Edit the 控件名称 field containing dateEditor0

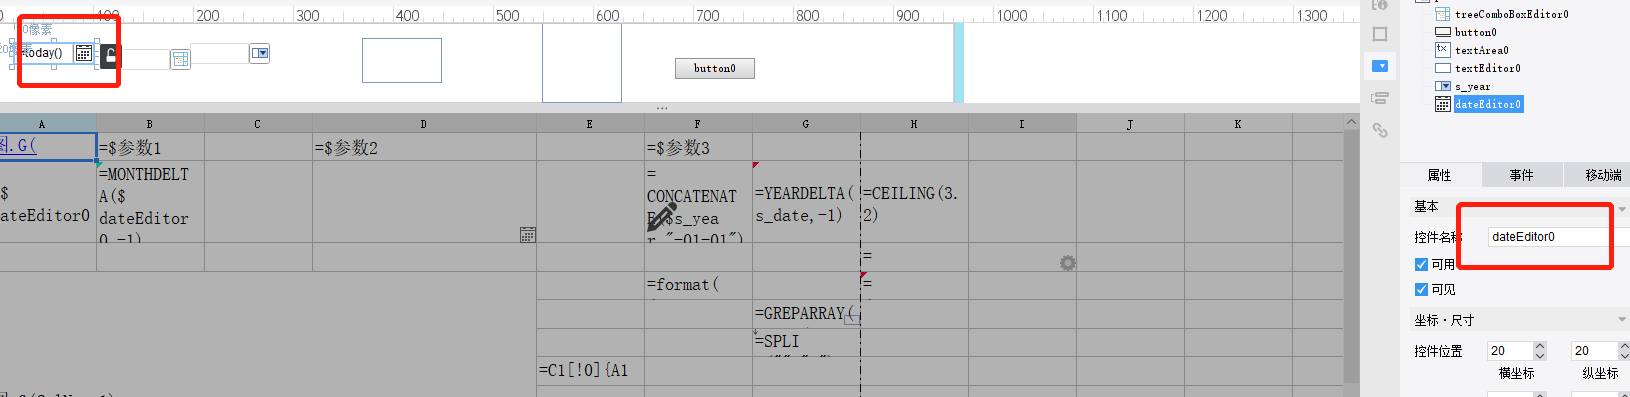tap(1558, 237)
